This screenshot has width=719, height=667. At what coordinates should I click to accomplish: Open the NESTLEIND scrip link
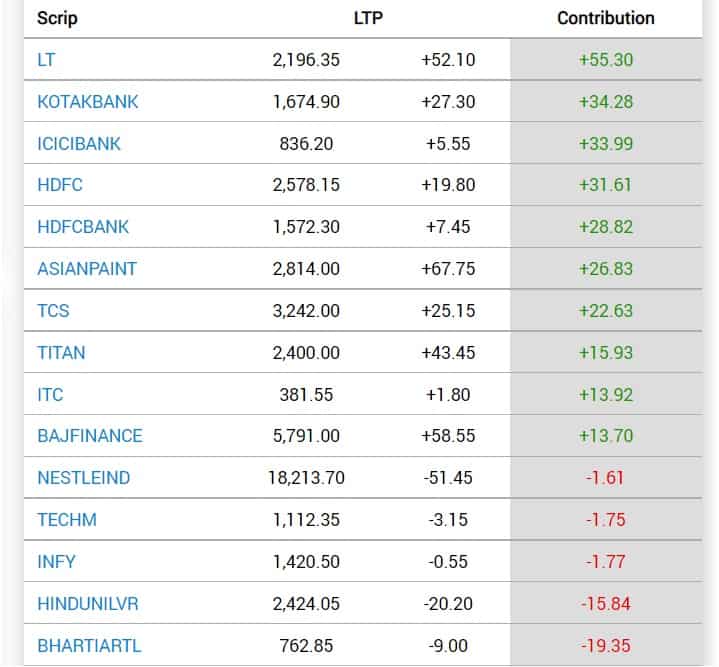click(x=84, y=478)
